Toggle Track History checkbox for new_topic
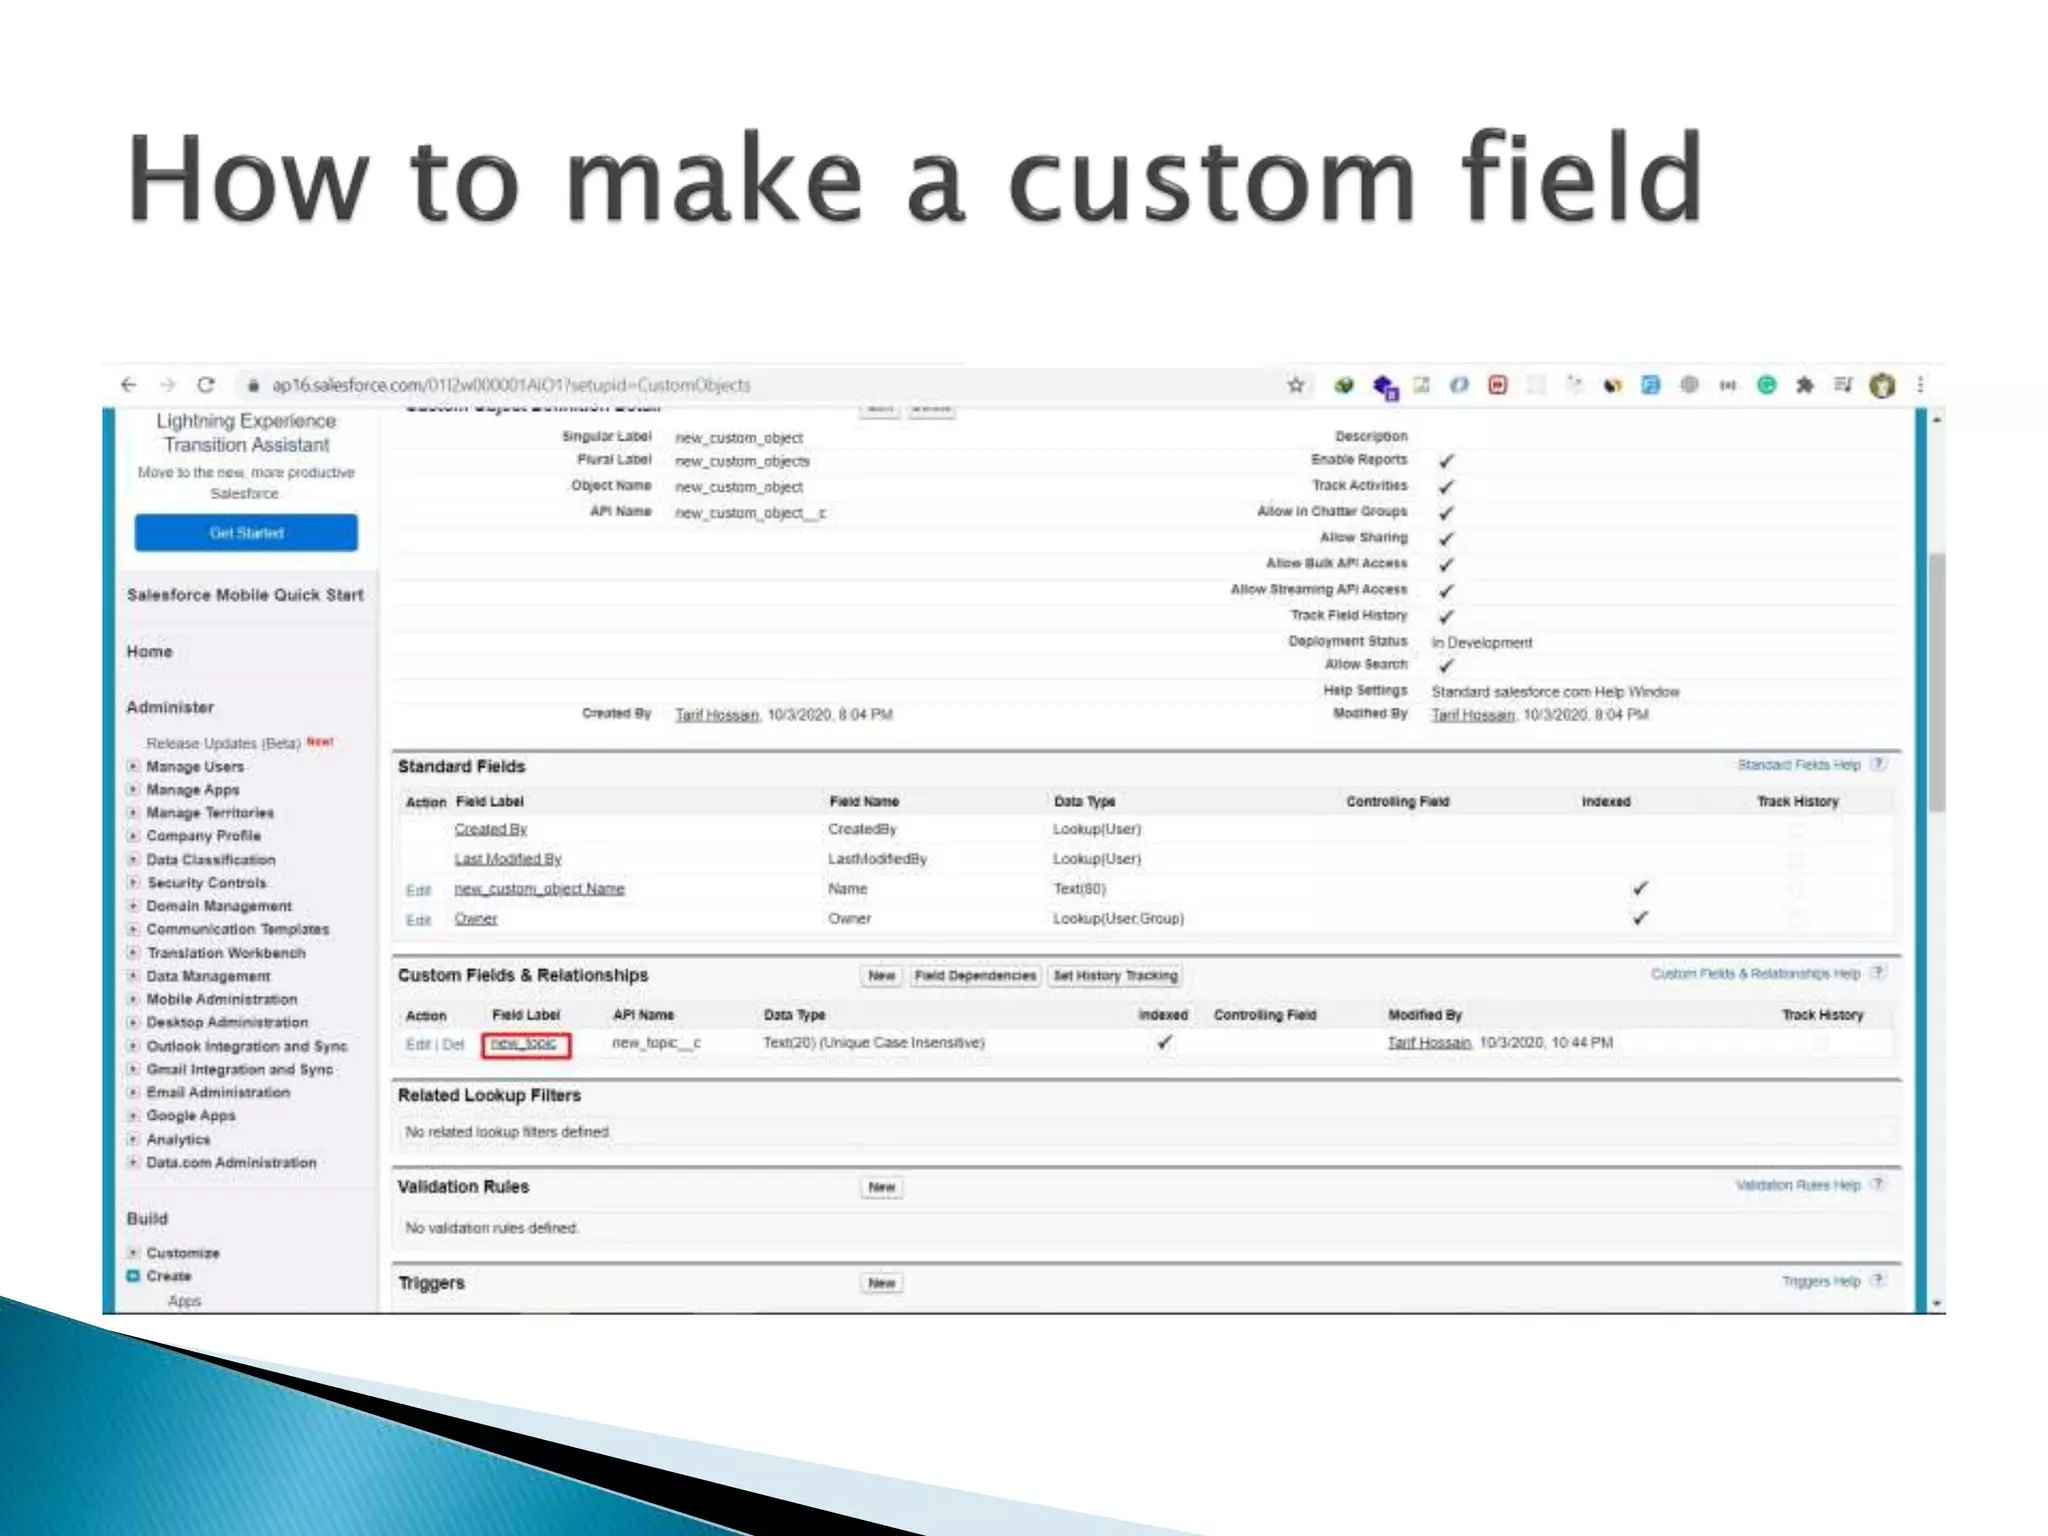2048x1536 pixels. (x=1821, y=1043)
